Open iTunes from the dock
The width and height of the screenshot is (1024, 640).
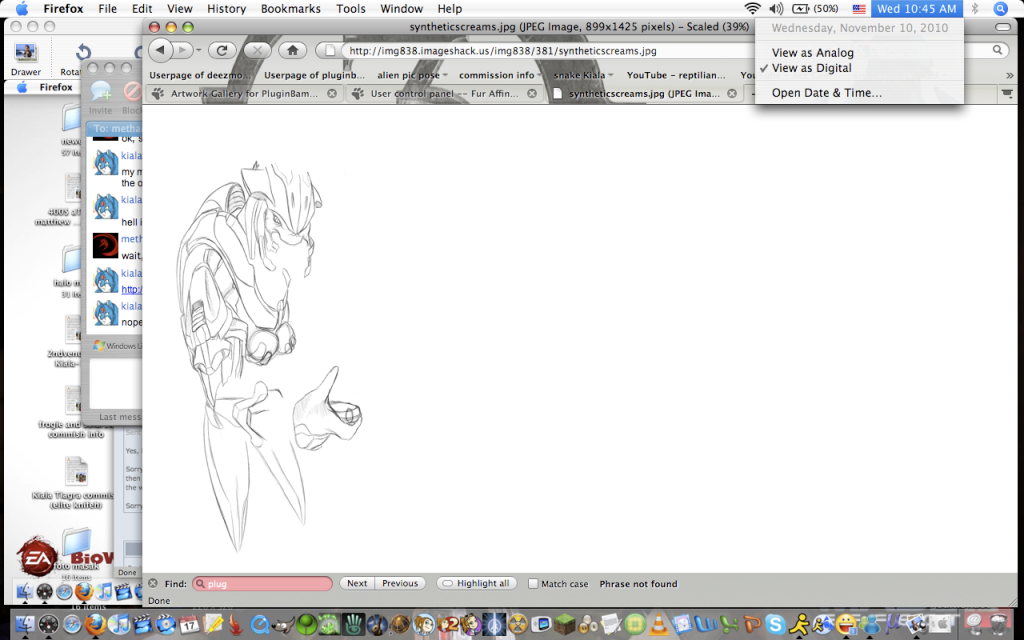tap(118, 624)
